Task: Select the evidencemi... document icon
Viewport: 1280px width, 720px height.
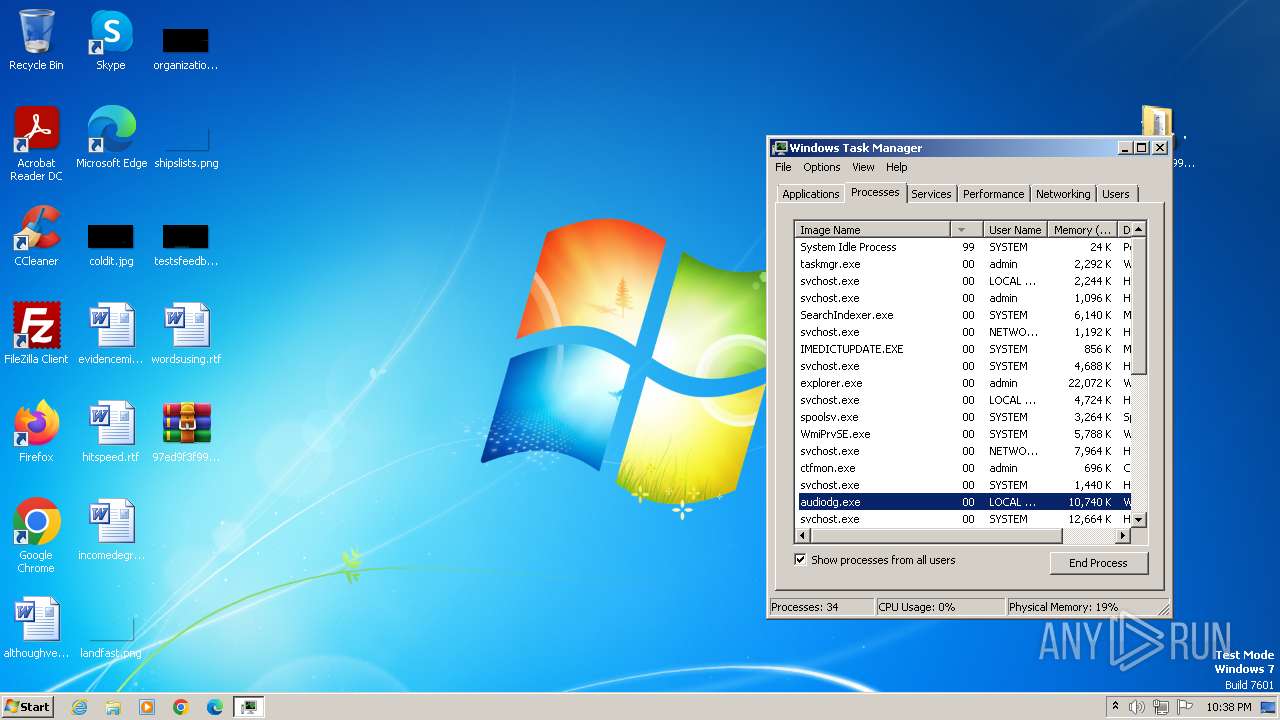Action: click(x=111, y=334)
